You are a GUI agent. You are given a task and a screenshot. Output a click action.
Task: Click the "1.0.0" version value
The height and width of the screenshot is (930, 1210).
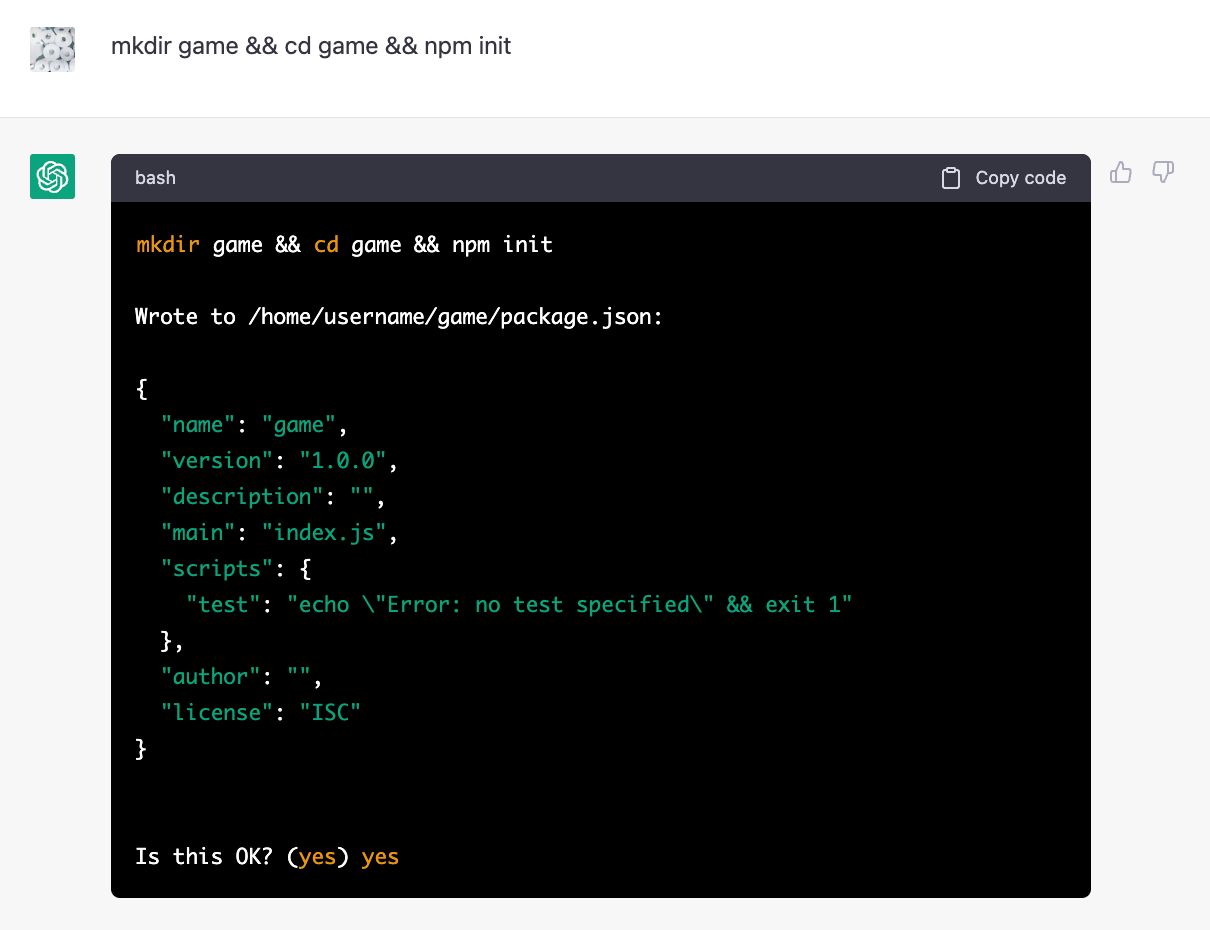click(x=342, y=461)
